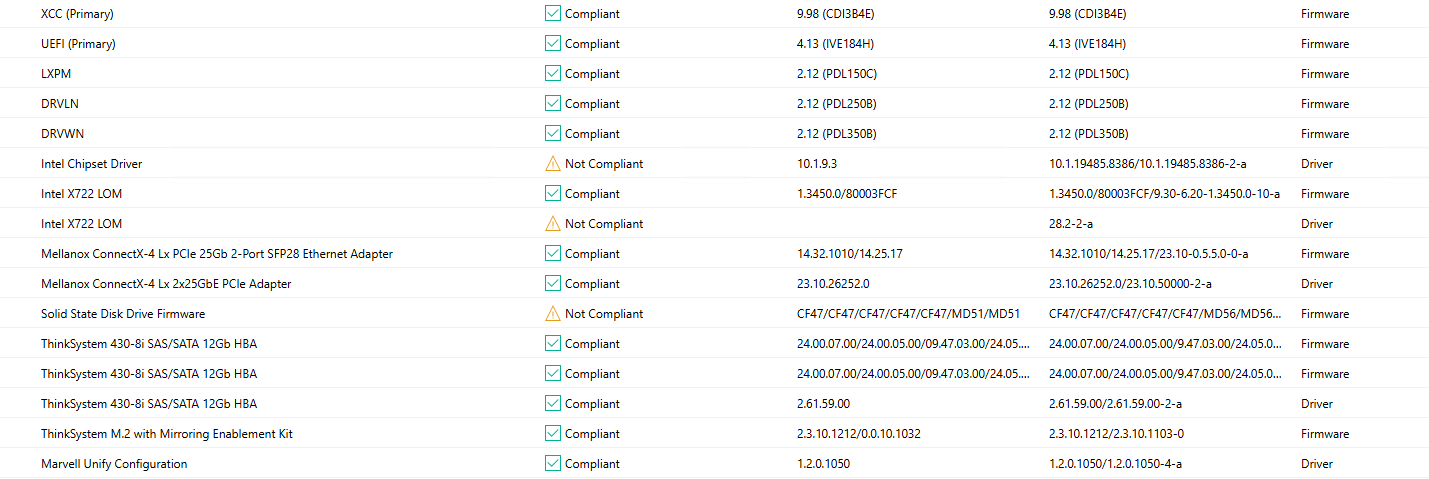The height and width of the screenshot is (479, 1429).
Task: Click the Driver type label for Marvell Unify Configuration
Action: click(1316, 464)
